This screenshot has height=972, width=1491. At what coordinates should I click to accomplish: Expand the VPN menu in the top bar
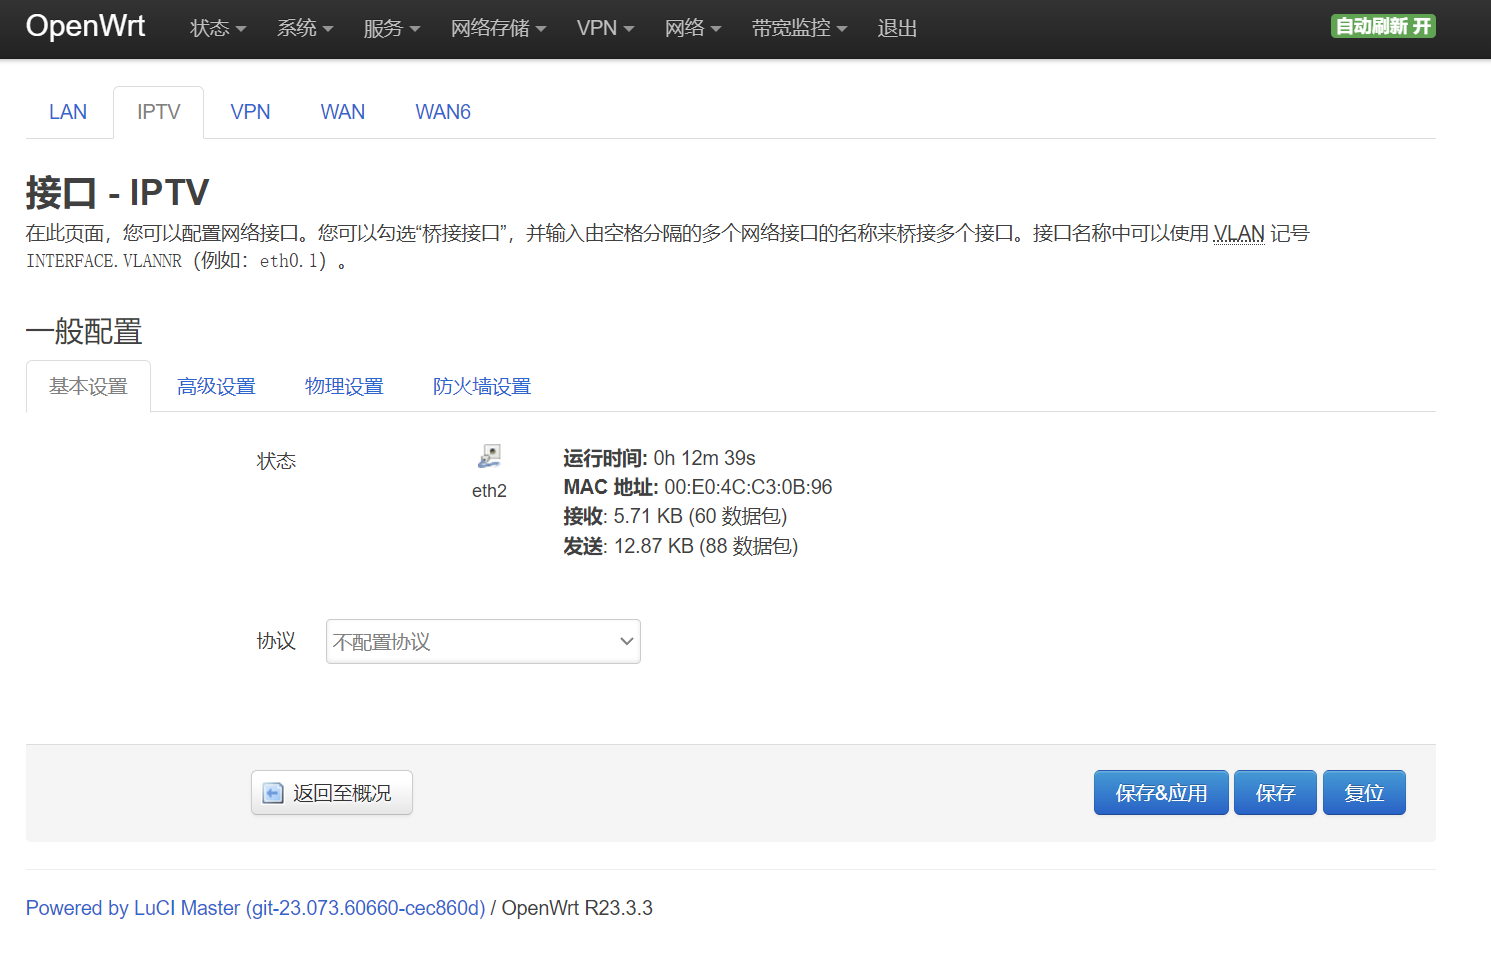(x=604, y=28)
